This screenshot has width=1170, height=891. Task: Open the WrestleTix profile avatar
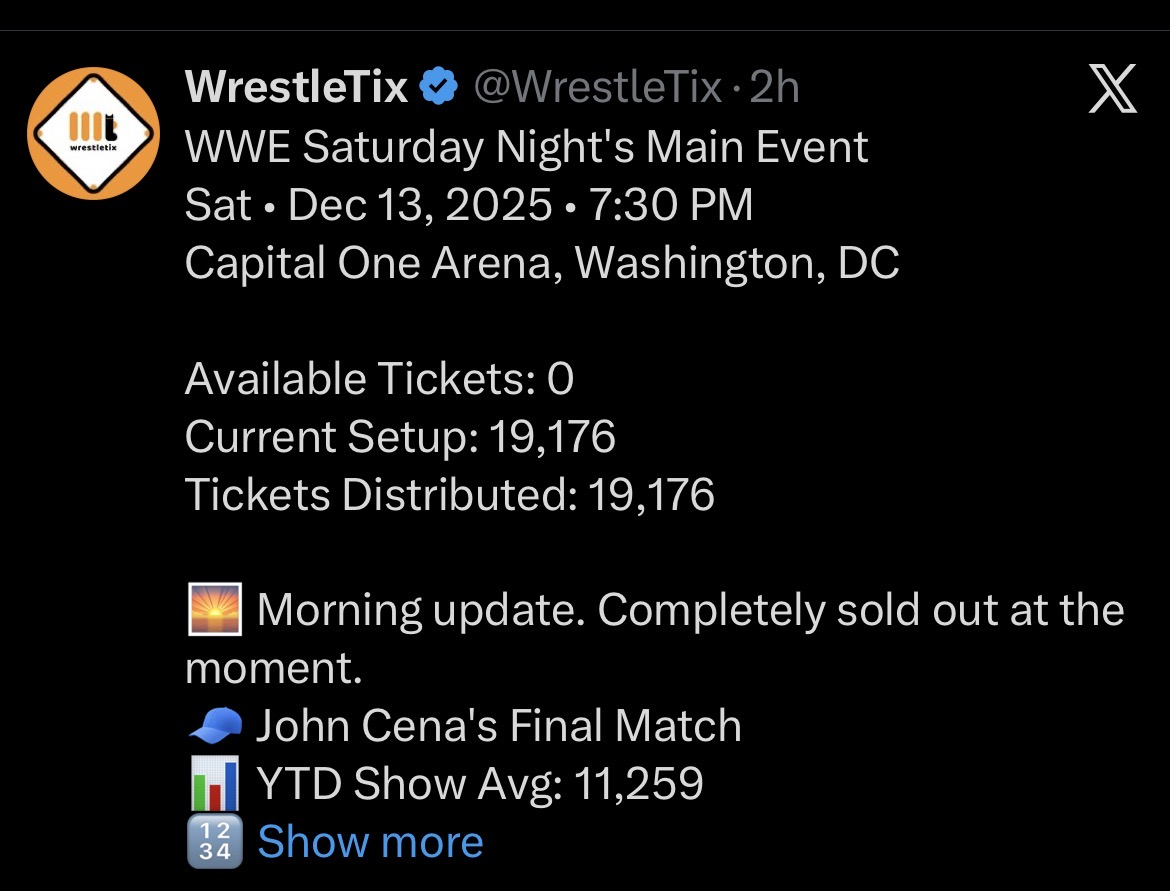(x=93, y=133)
